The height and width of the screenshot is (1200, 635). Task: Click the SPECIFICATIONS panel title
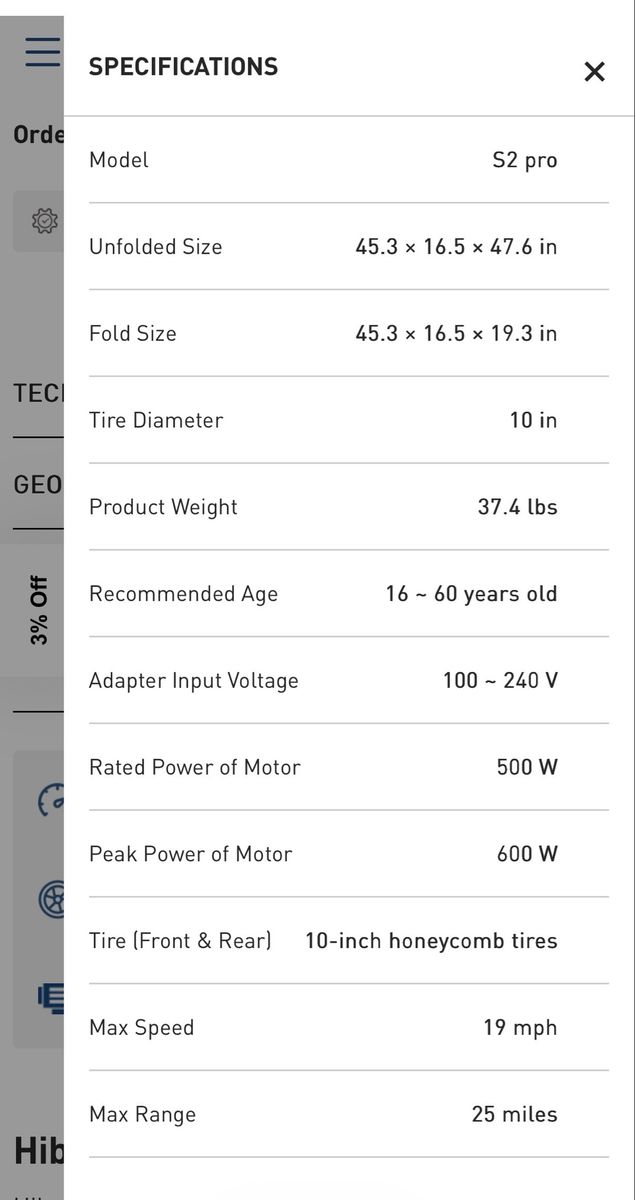(x=183, y=67)
